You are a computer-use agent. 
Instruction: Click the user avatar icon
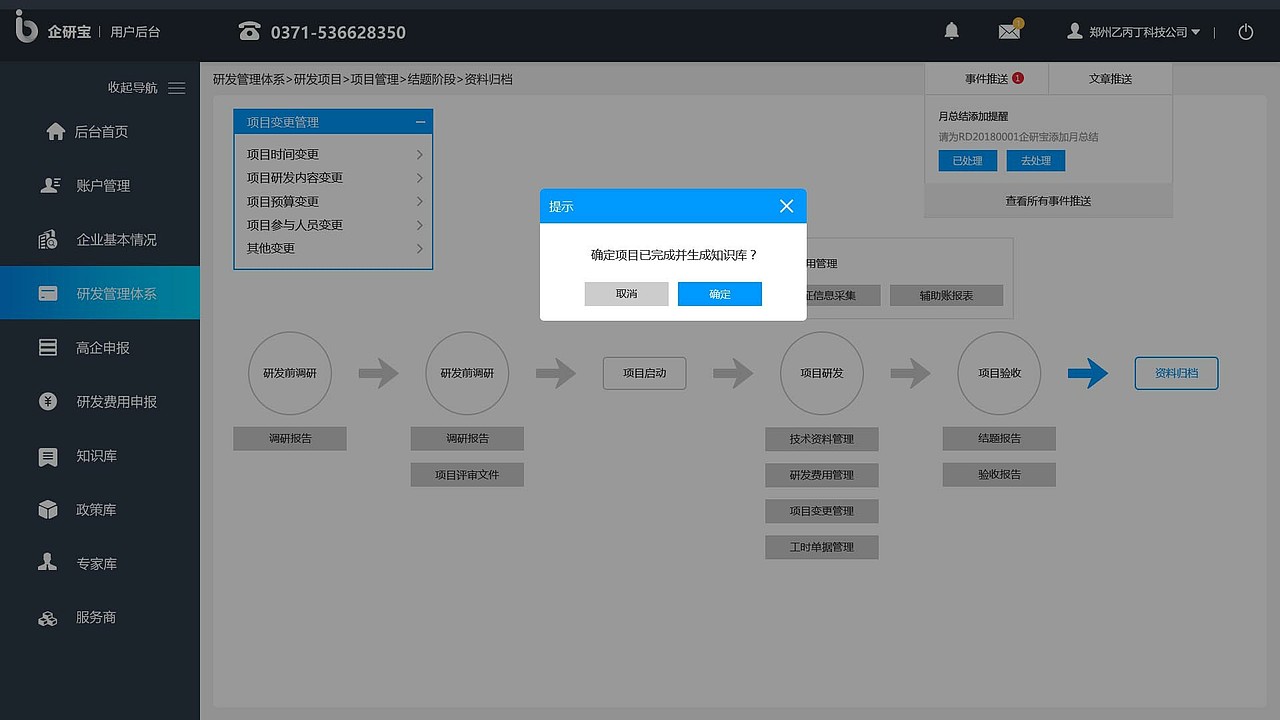tap(1075, 32)
